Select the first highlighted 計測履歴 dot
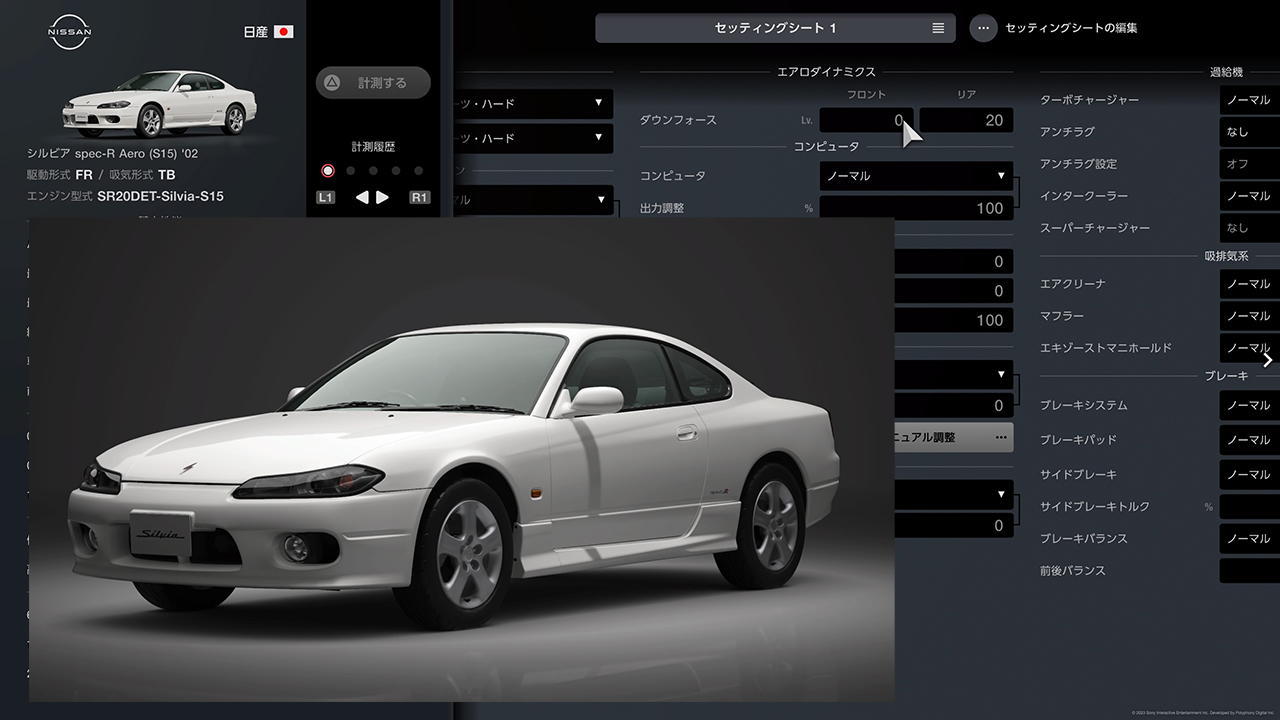The image size is (1280, 720). (328, 171)
